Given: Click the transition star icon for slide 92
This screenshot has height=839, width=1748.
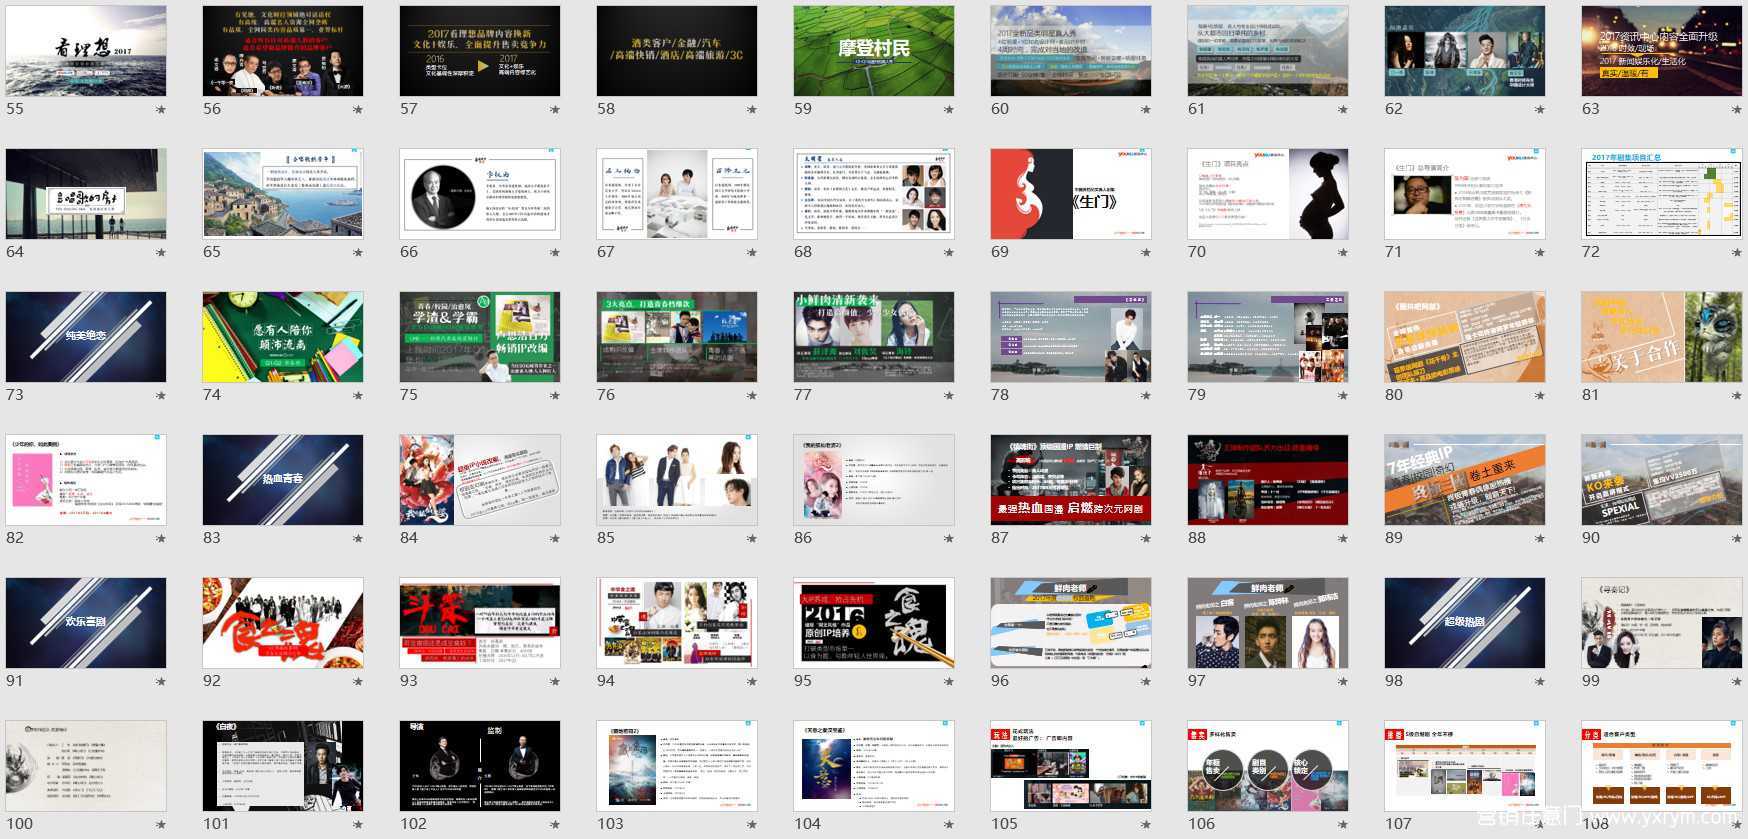Looking at the screenshot, I should click(358, 682).
